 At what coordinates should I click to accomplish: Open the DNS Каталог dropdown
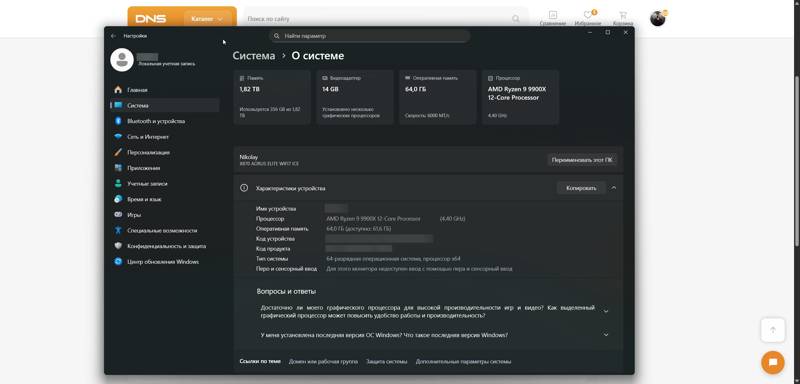[x=207, y=19]
